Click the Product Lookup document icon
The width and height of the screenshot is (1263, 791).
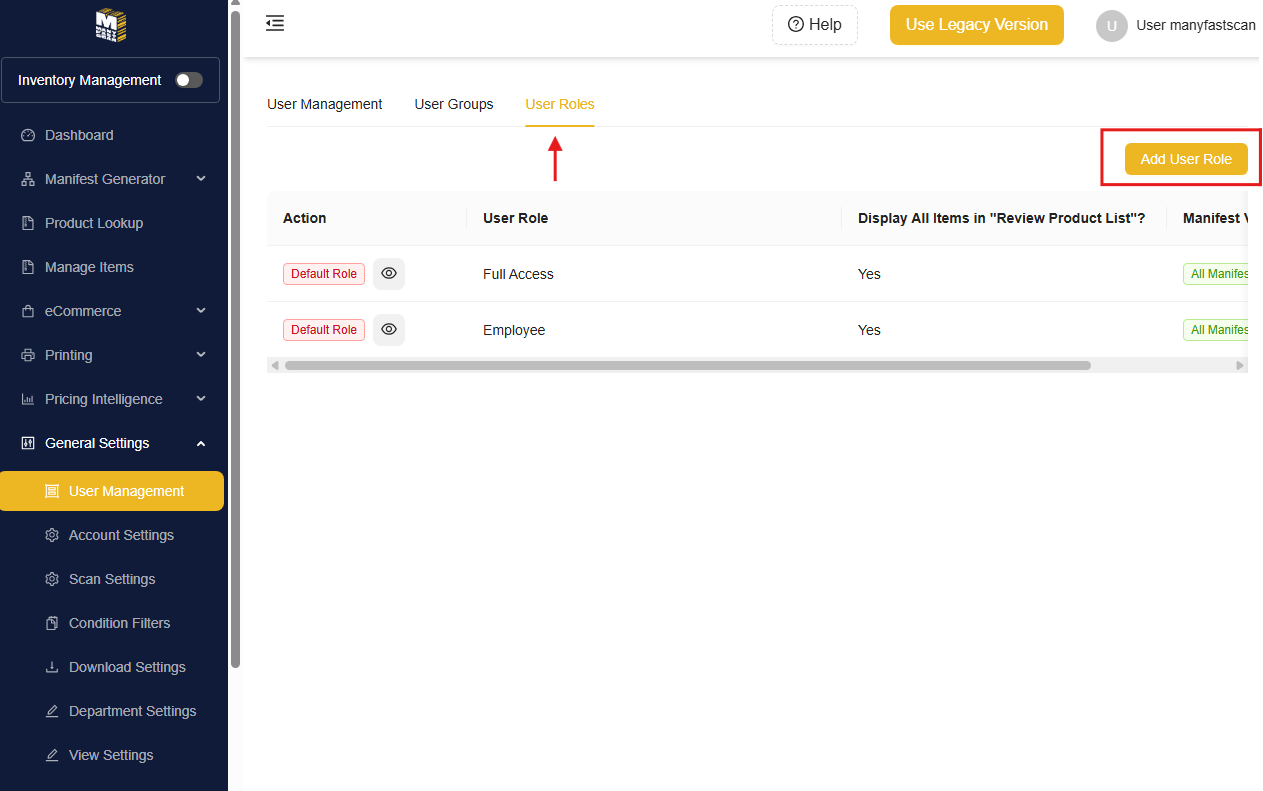click(28, 223)
